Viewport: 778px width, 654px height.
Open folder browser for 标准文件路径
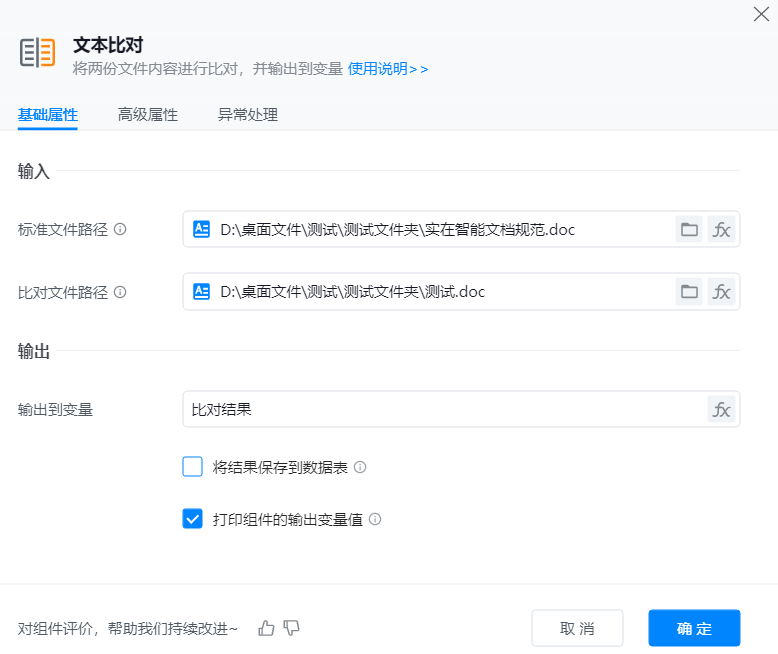click(x=689, y=230)
